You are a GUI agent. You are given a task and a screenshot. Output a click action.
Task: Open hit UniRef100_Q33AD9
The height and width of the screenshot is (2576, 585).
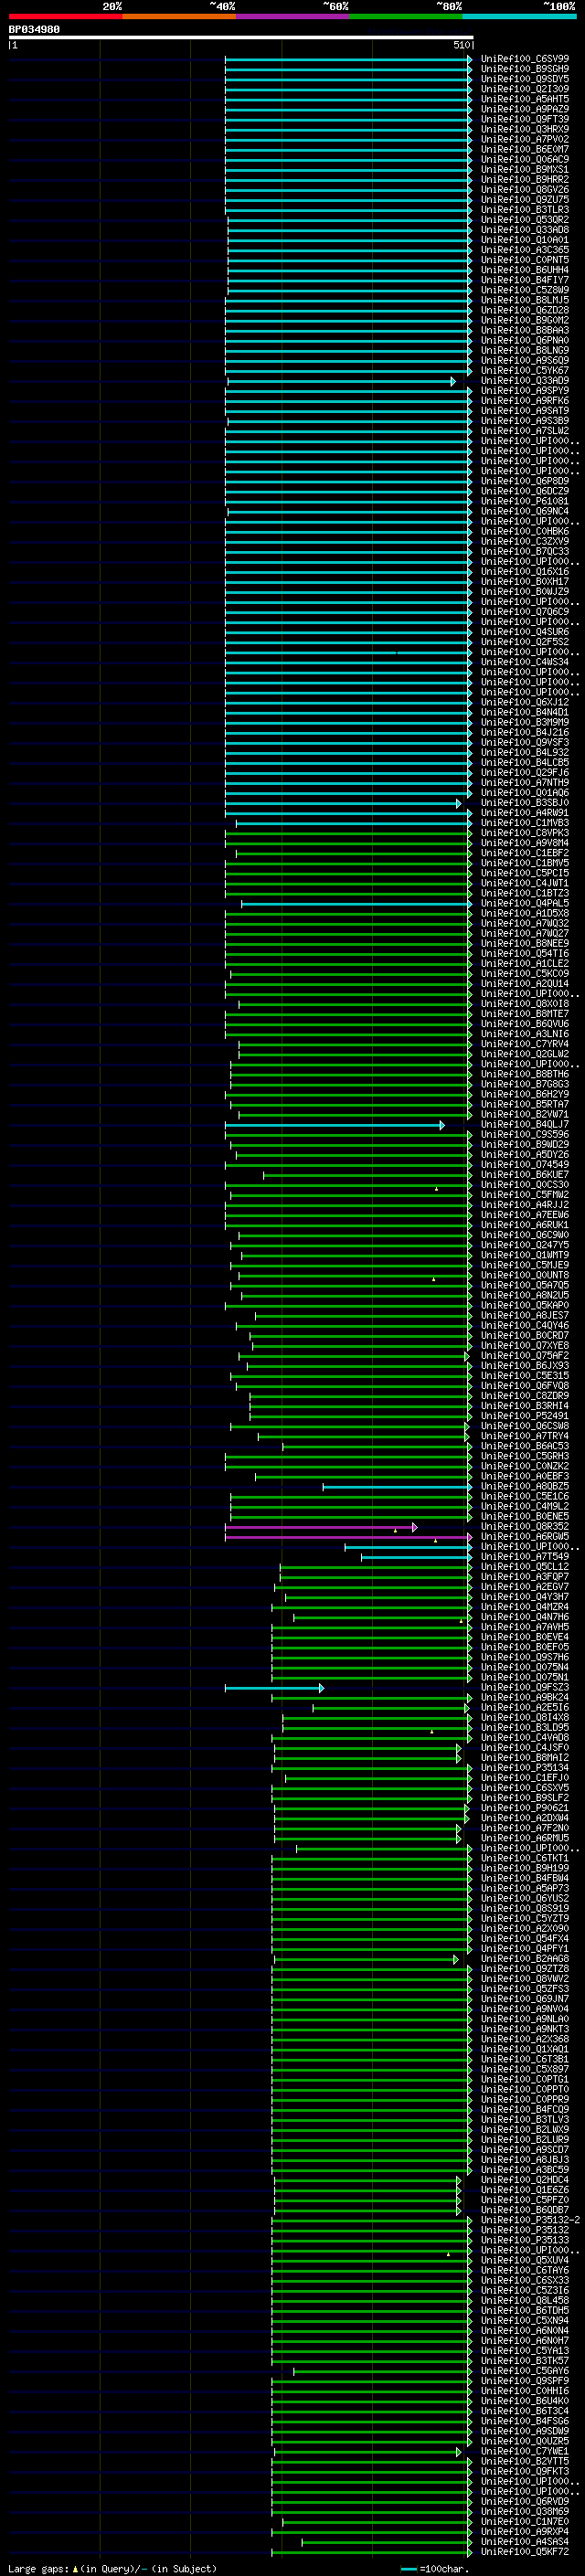(x=524, y=381)
